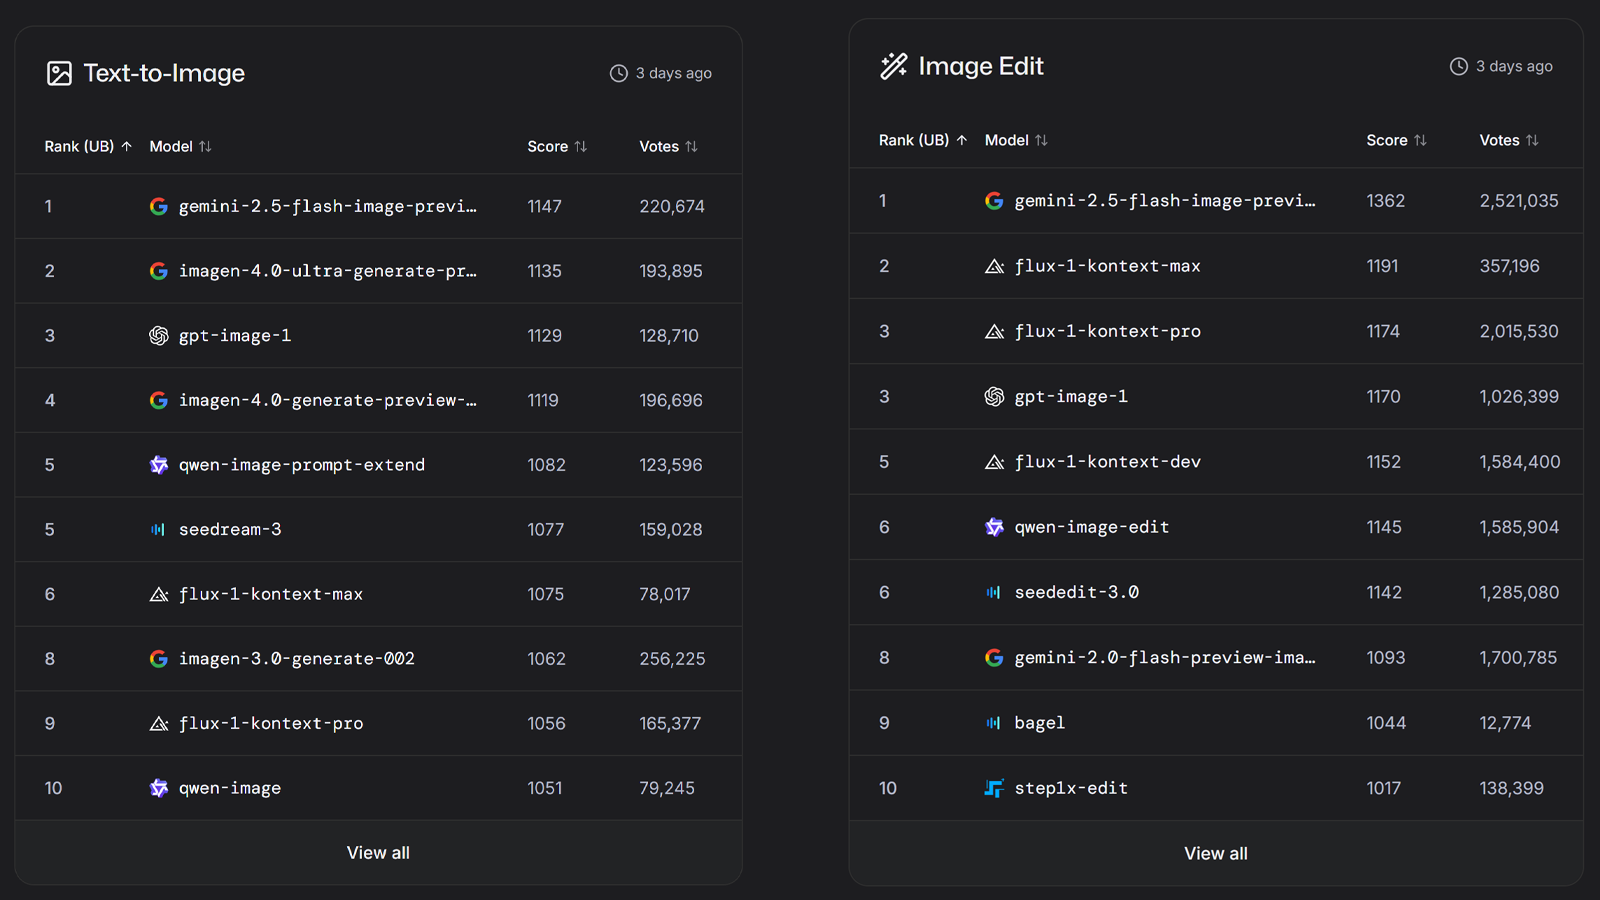Click '3 days ago' in Image Edit panel
1600x900 pixels.
[1515, 66]
